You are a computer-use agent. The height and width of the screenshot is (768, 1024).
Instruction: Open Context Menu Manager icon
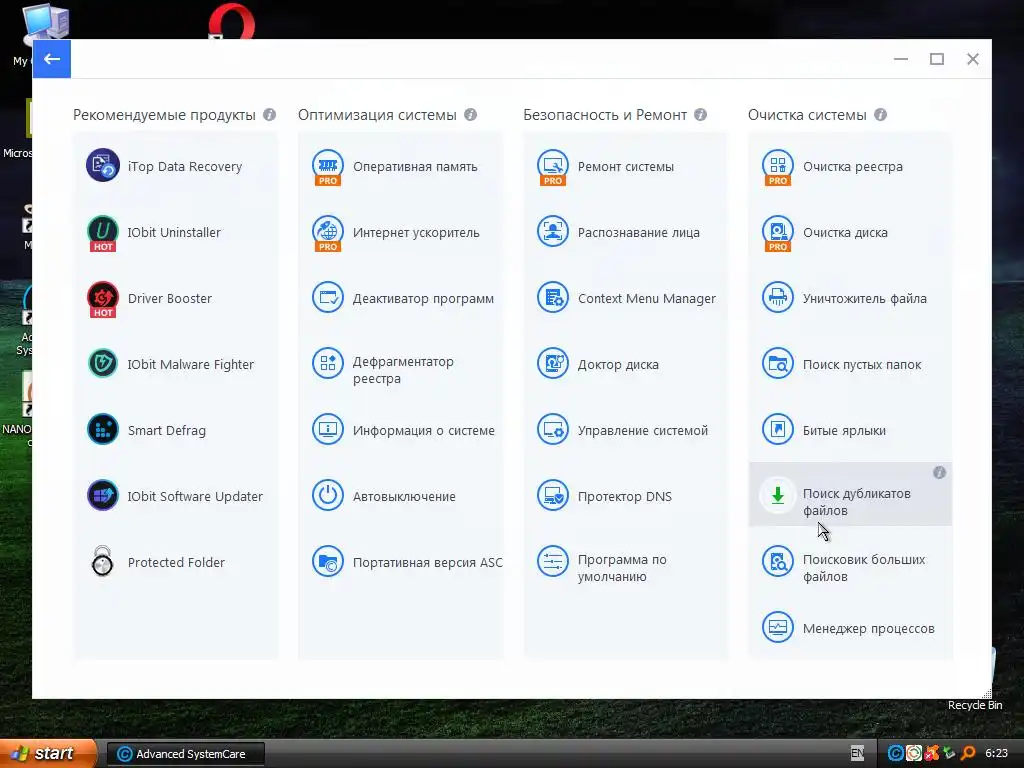click(552, 298)
